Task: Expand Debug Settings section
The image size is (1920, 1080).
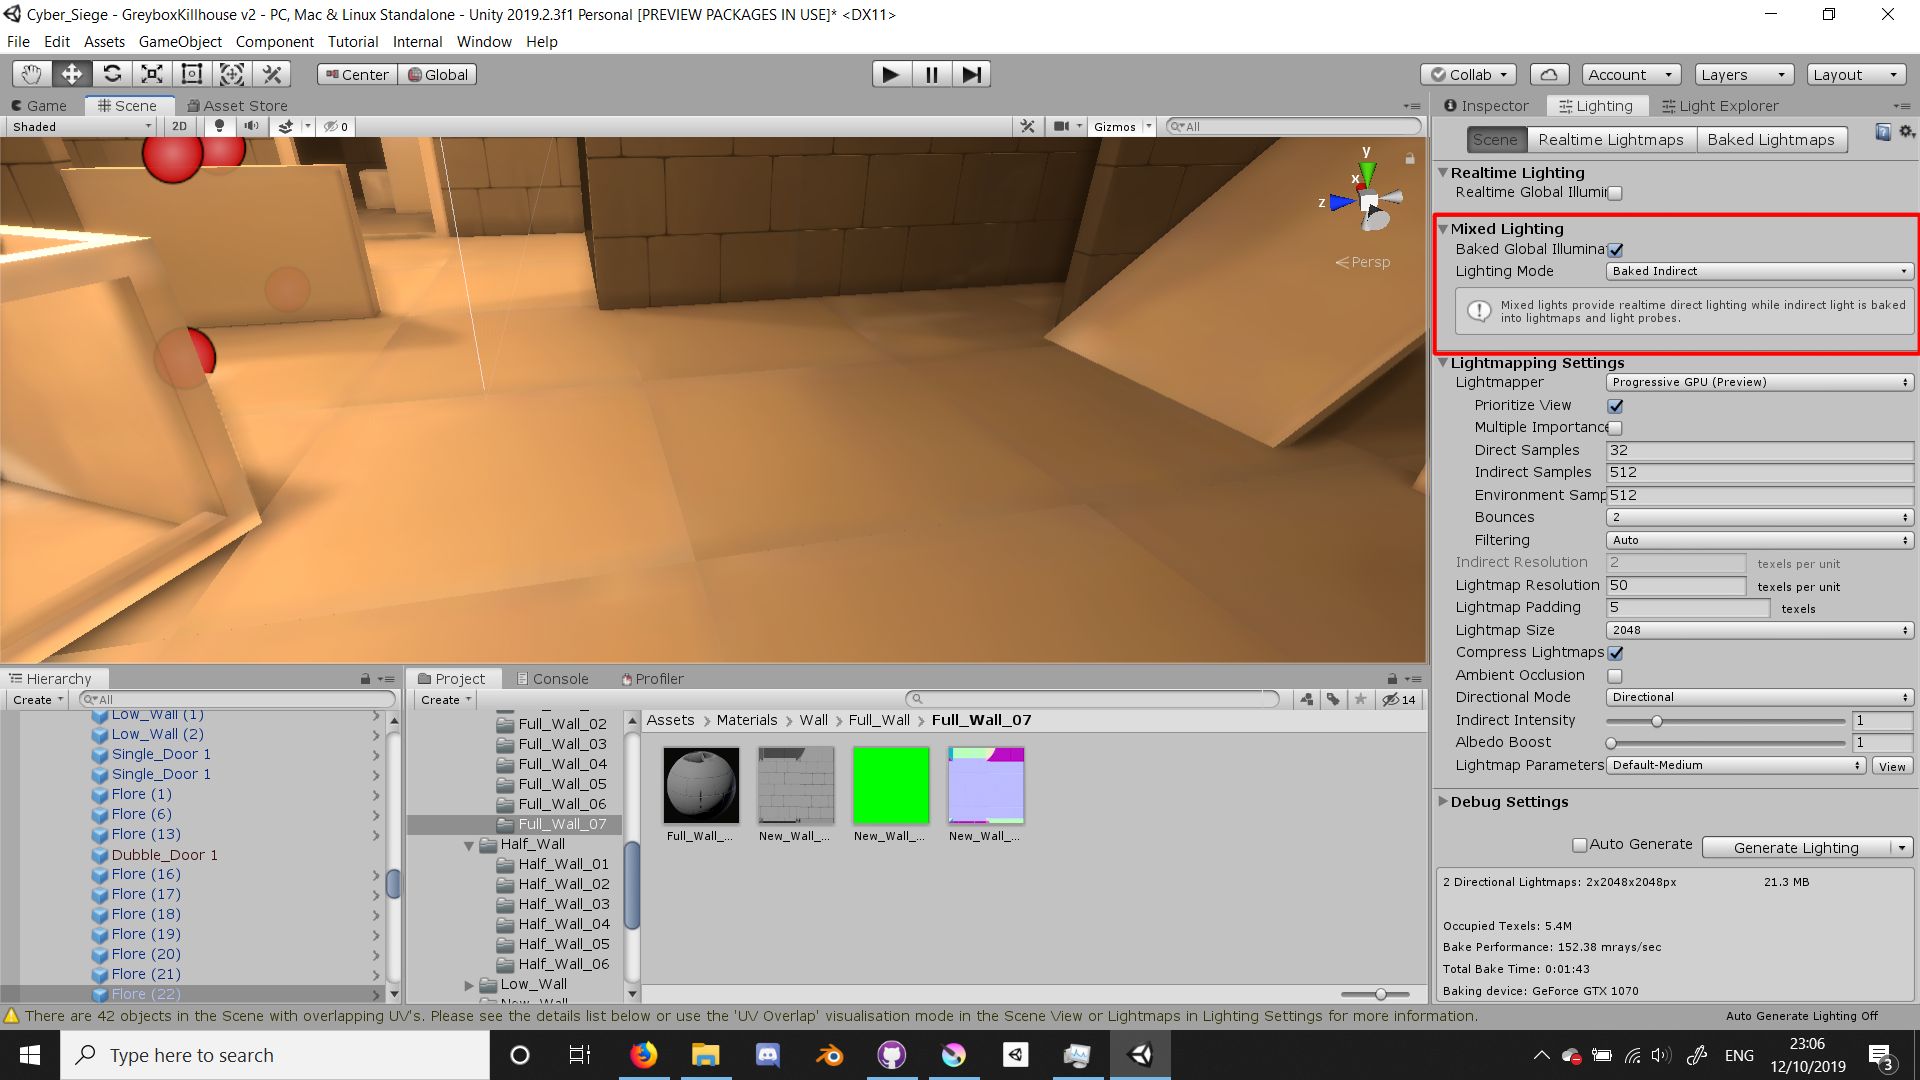Action: click(1443, 801)
